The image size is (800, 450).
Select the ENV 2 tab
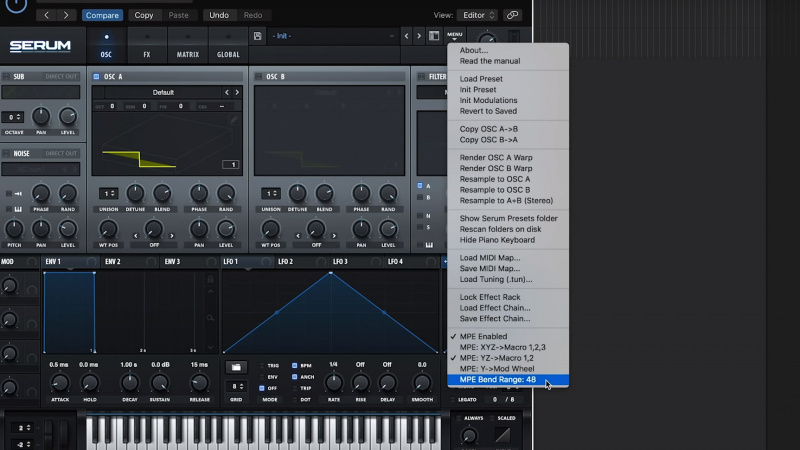pyautogui.click(x=113, y=261)
